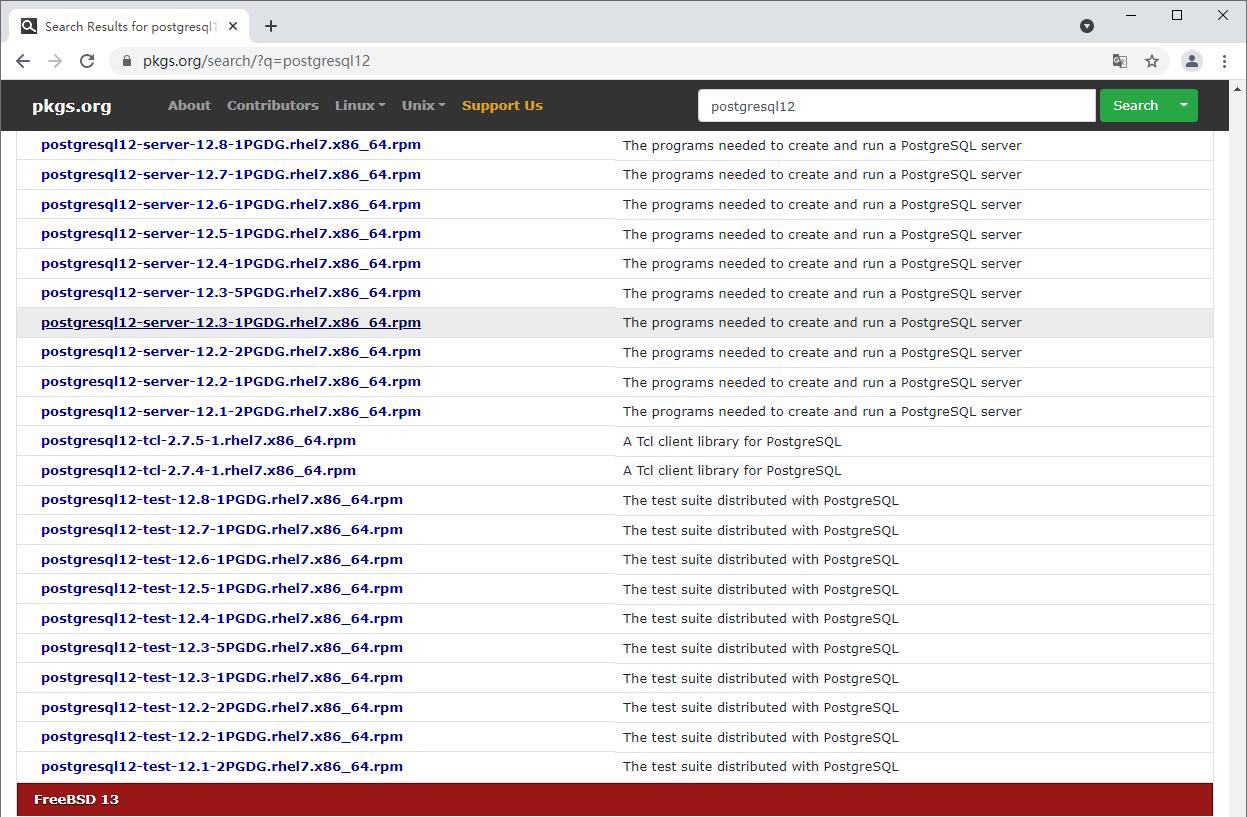The width and height of the screenshot is (1247, 817).
Task: Open postgresql12-server-12.8-1PGDG.rhel7 package
Action: [231, 145]
